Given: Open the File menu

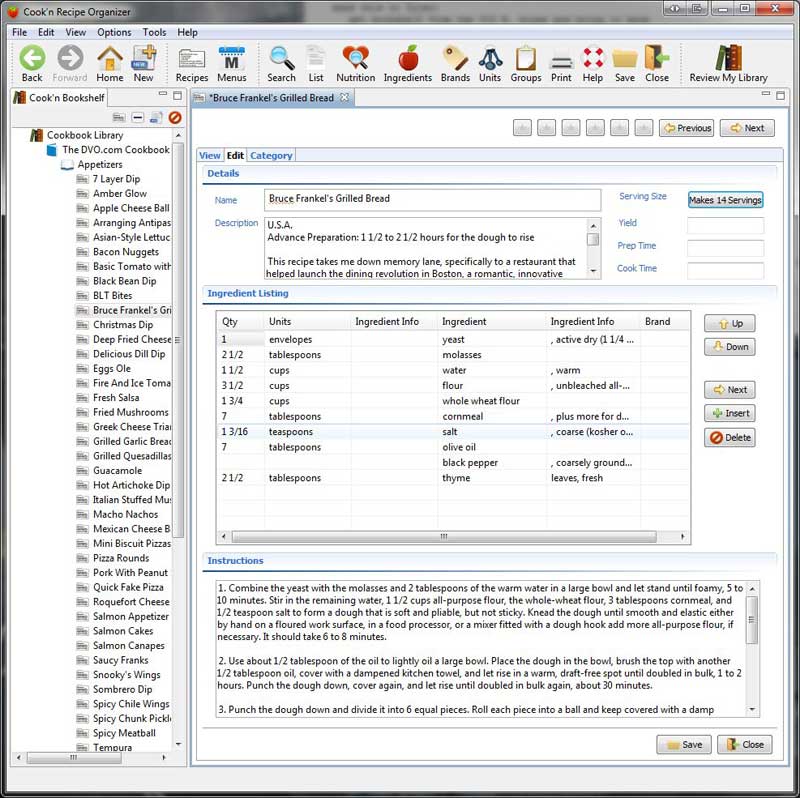Looking at the screenshot, I should (x=19, y=32).
